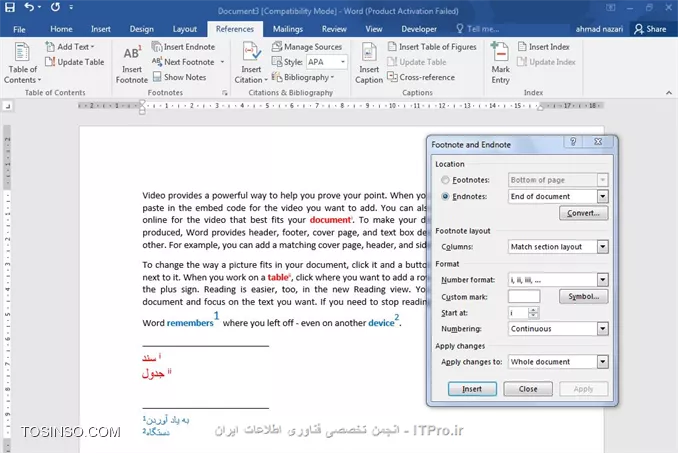Open the Review tab
678x453 pixels.
(x=334, y=29)
